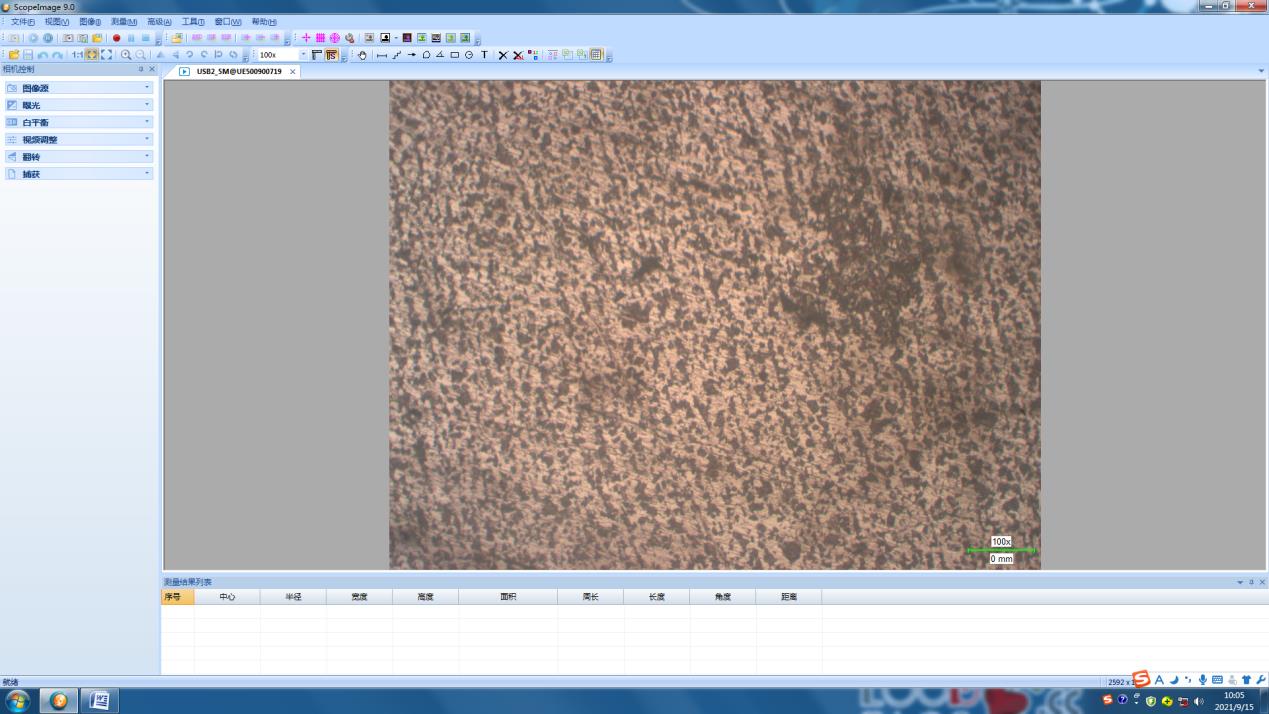Toggle the ruler display icon

pos(317,55)
